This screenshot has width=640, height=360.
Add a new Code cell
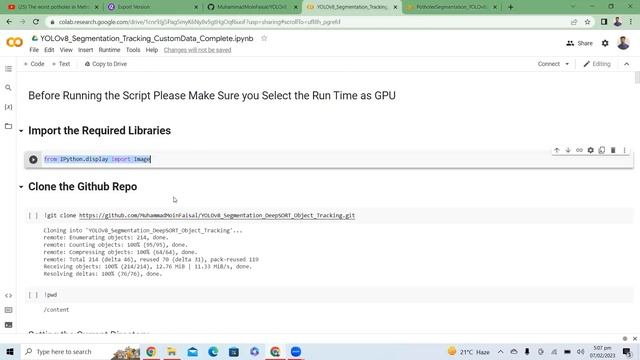tap(34, 64)
